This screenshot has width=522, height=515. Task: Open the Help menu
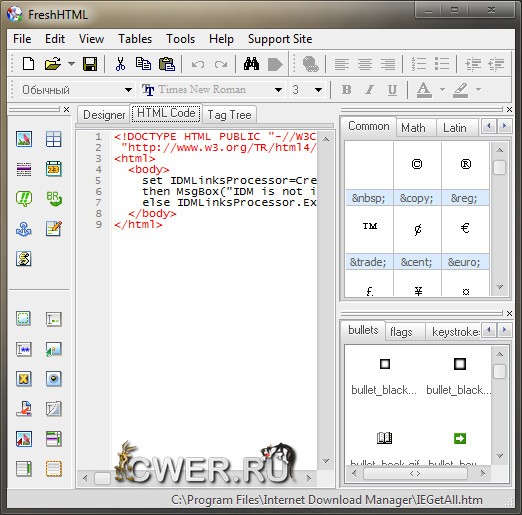click(221, 39)
